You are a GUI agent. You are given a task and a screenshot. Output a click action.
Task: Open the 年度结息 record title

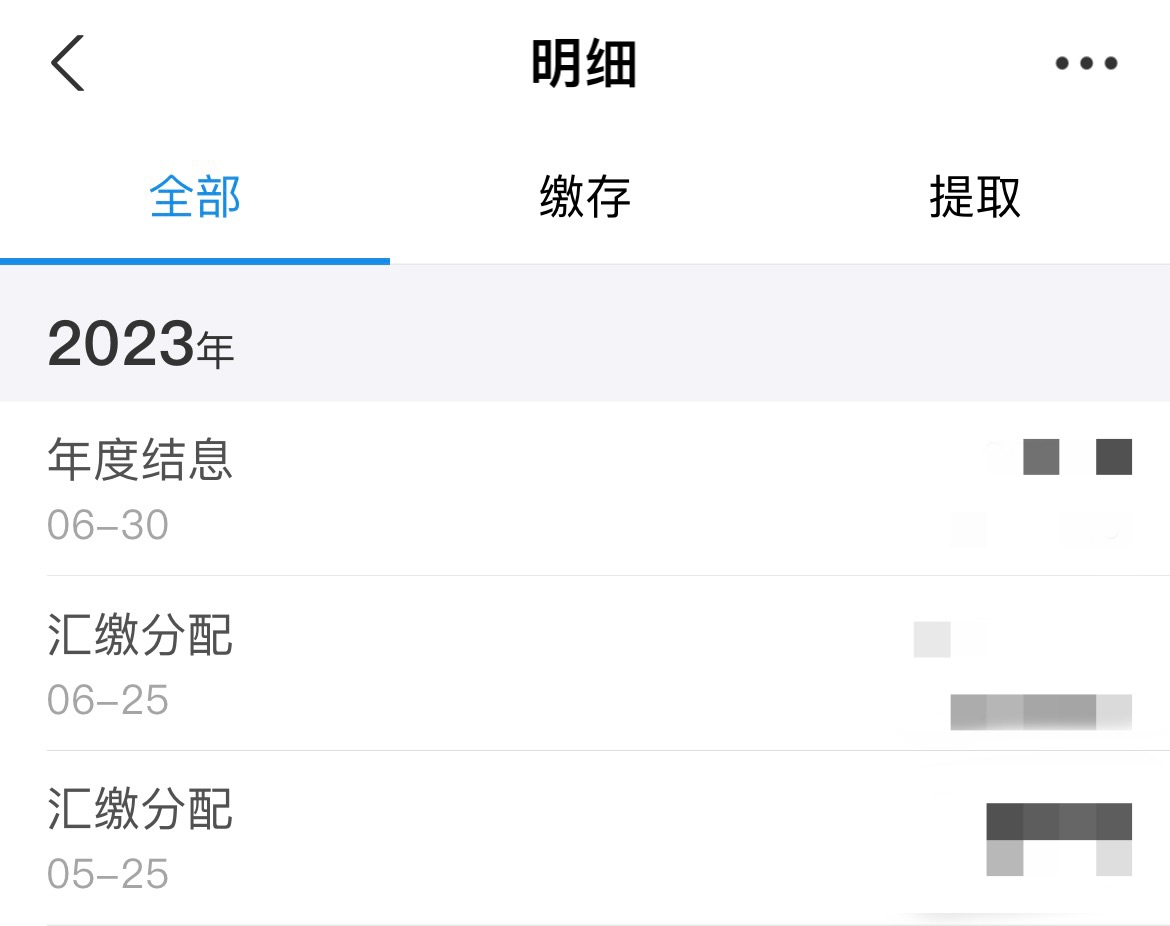click(x=140, y=459)
